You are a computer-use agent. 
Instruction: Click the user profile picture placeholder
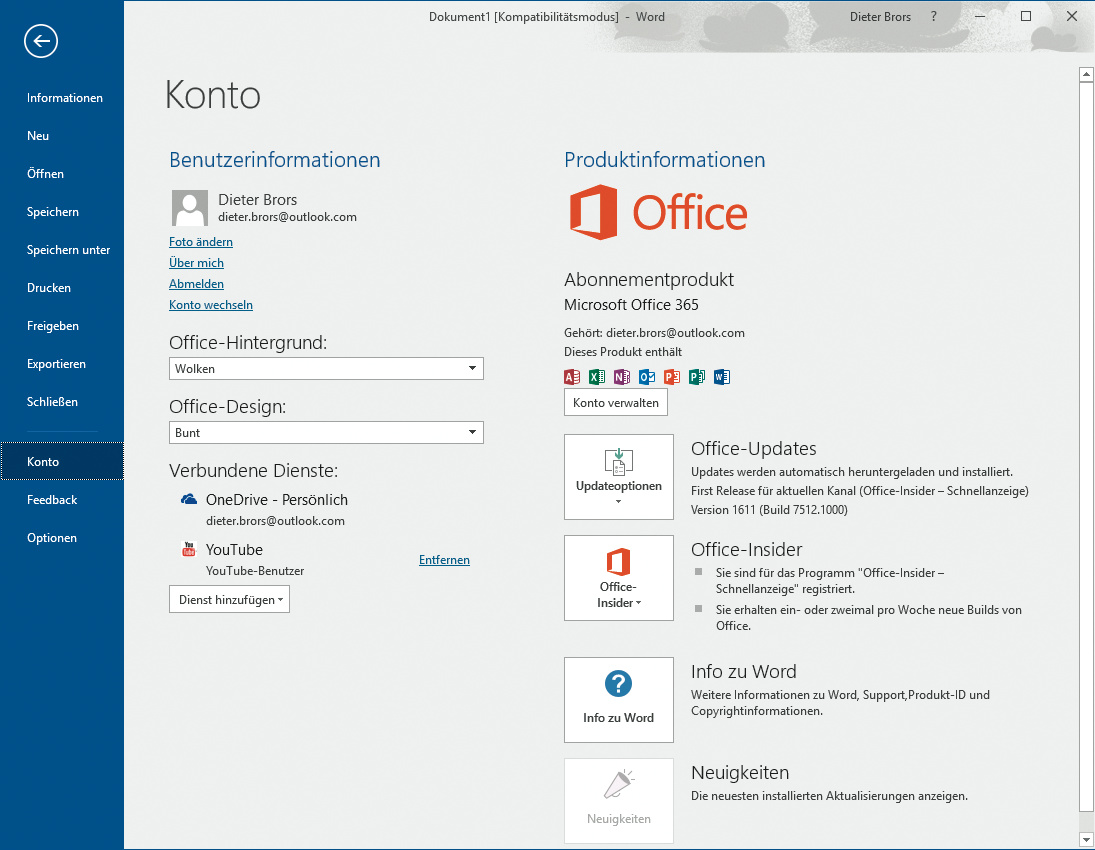pyautogui.click(x=190, y=208)
